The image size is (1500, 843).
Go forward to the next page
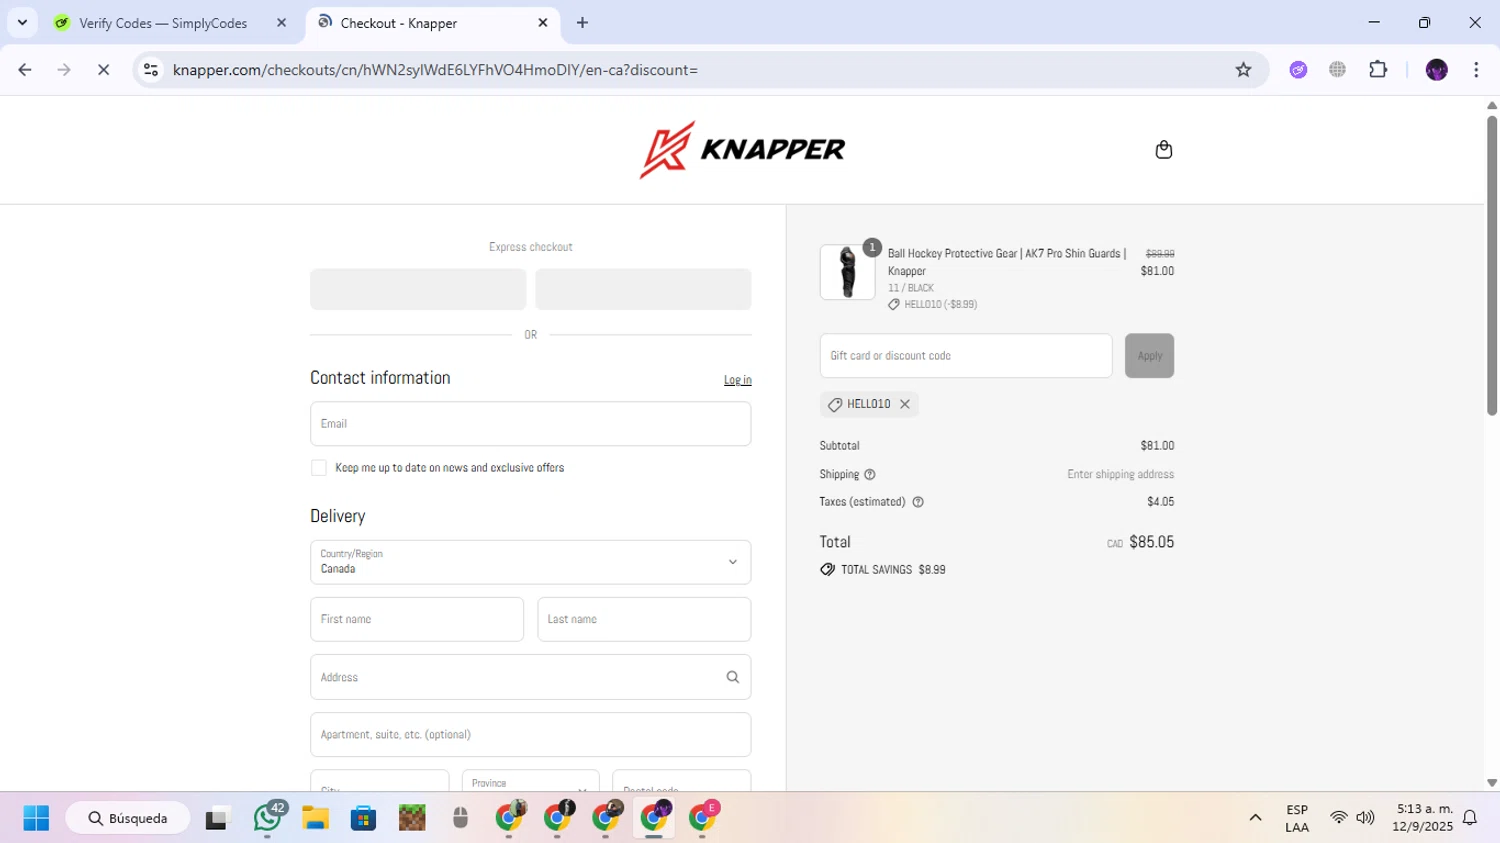(64, 70)
